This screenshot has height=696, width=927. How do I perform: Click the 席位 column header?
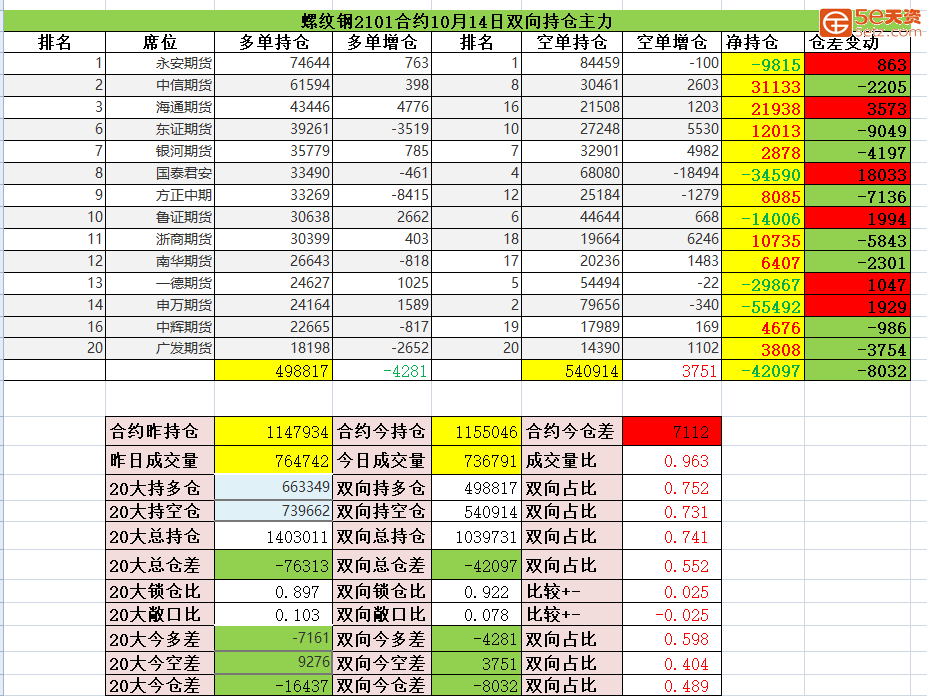tap(160, 43)
